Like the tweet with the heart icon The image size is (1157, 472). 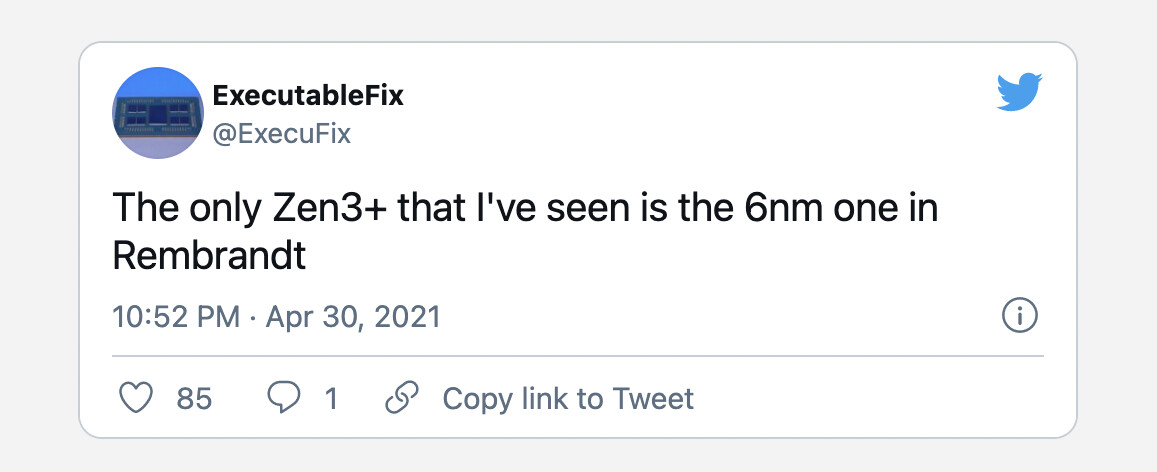tap(136, 398)
